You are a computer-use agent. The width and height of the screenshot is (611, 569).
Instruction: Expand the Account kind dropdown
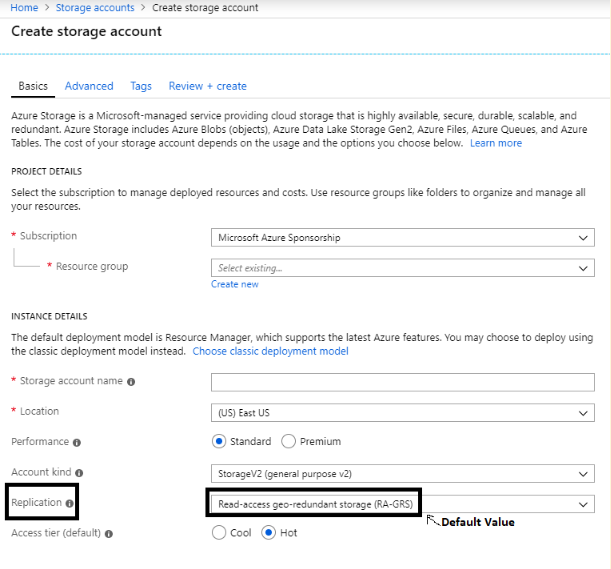point(402,473)
